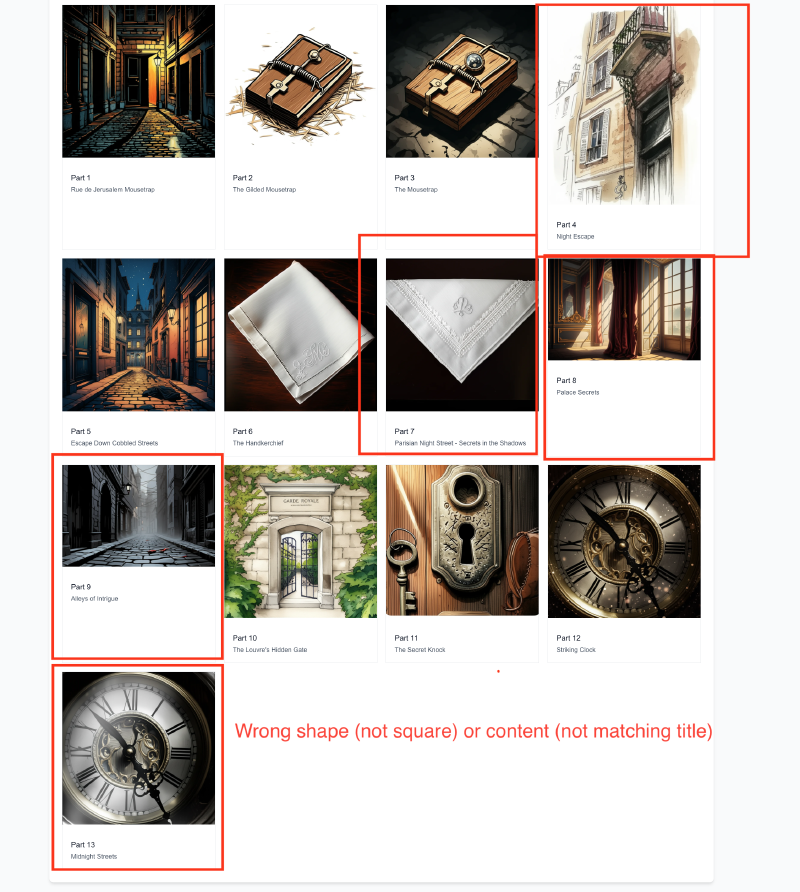
Task: Open the Part 10 ivy-covered gate image
Action: point(300,541)
